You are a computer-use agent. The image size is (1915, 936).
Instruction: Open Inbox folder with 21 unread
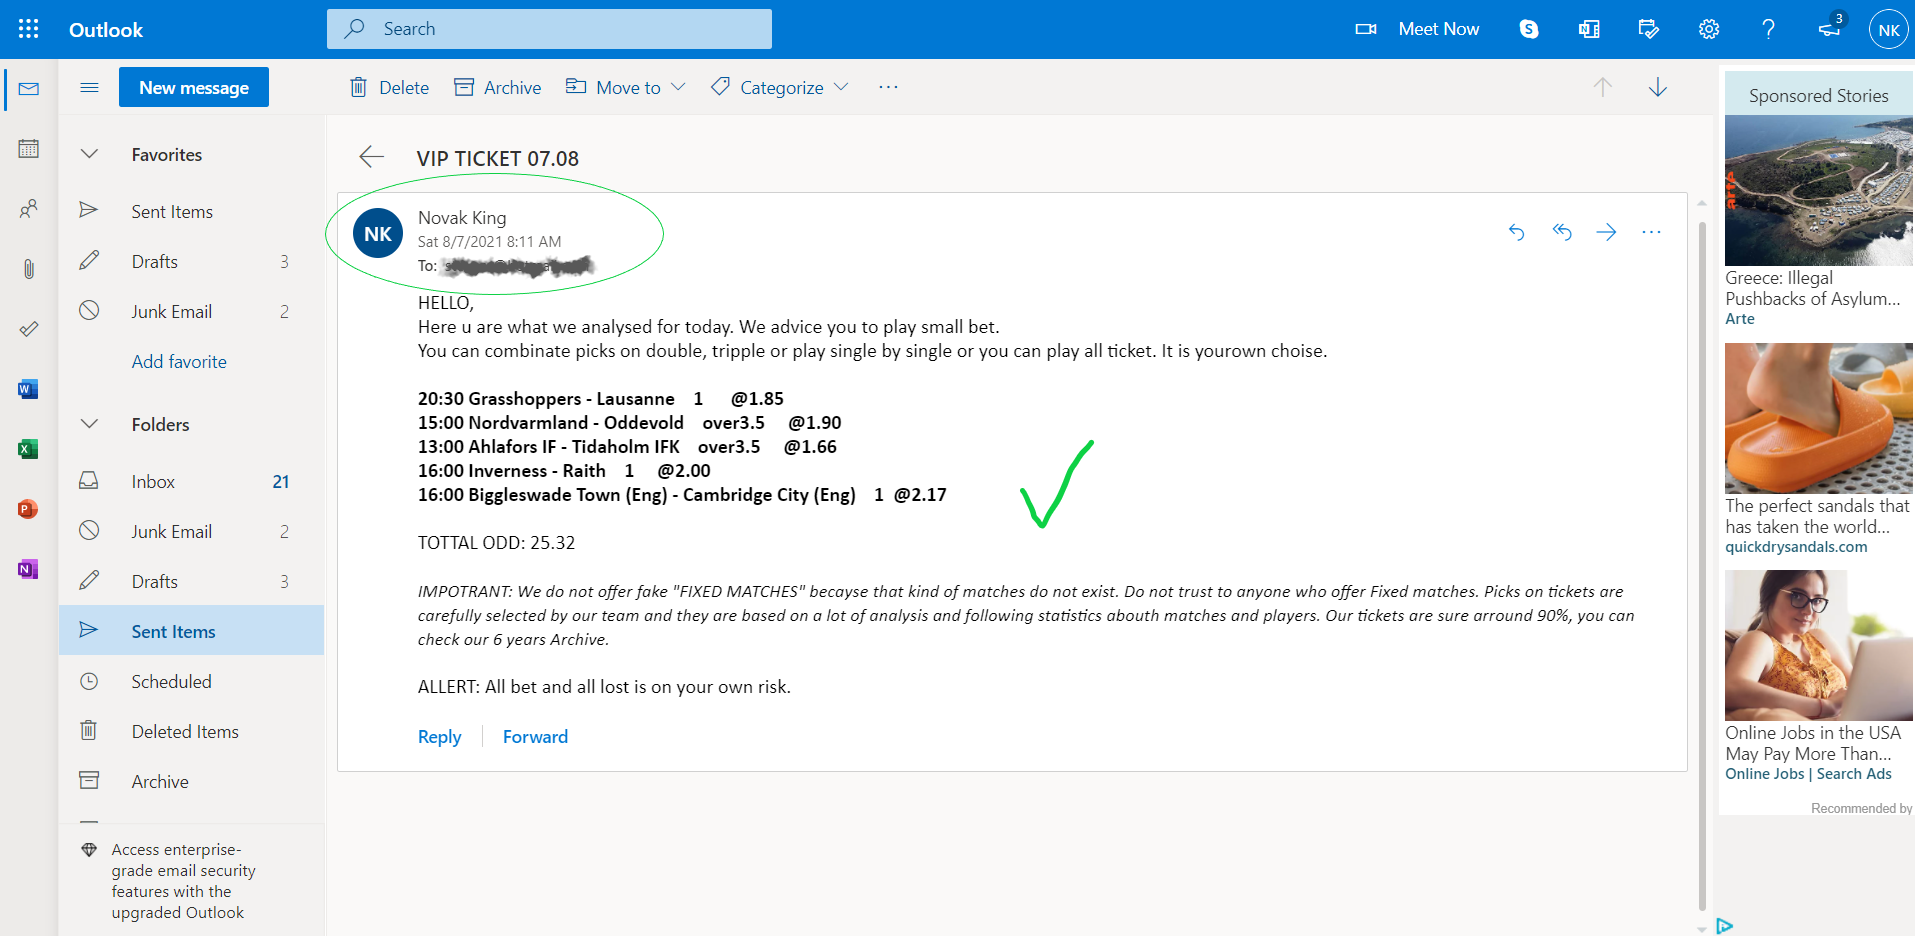[192, 481]
